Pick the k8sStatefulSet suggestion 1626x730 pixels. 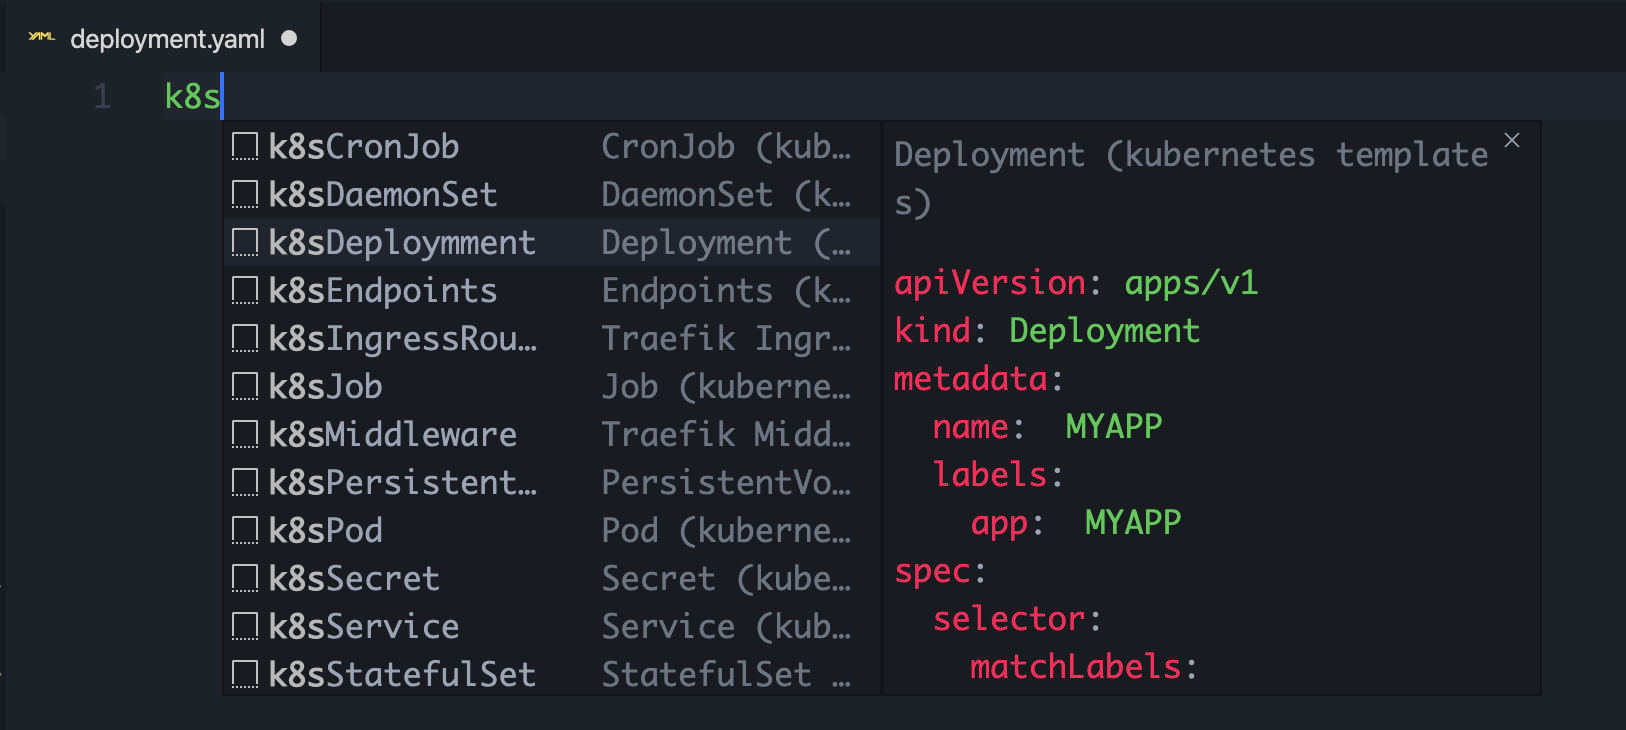(402, 675)
